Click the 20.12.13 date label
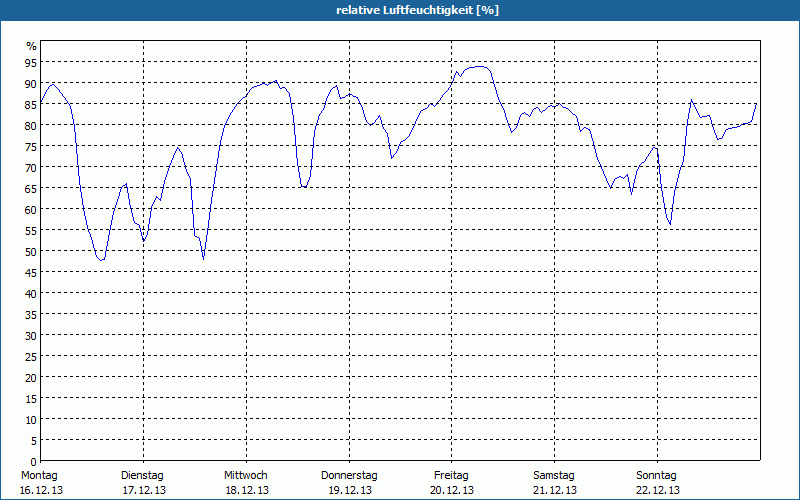This screenshot has width=800, height=500. click(x=451, y=490)
